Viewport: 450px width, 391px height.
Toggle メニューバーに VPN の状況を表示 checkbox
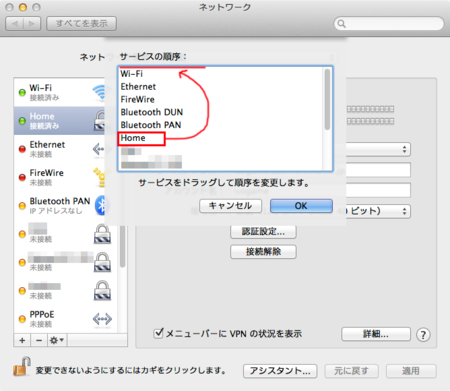158,333
